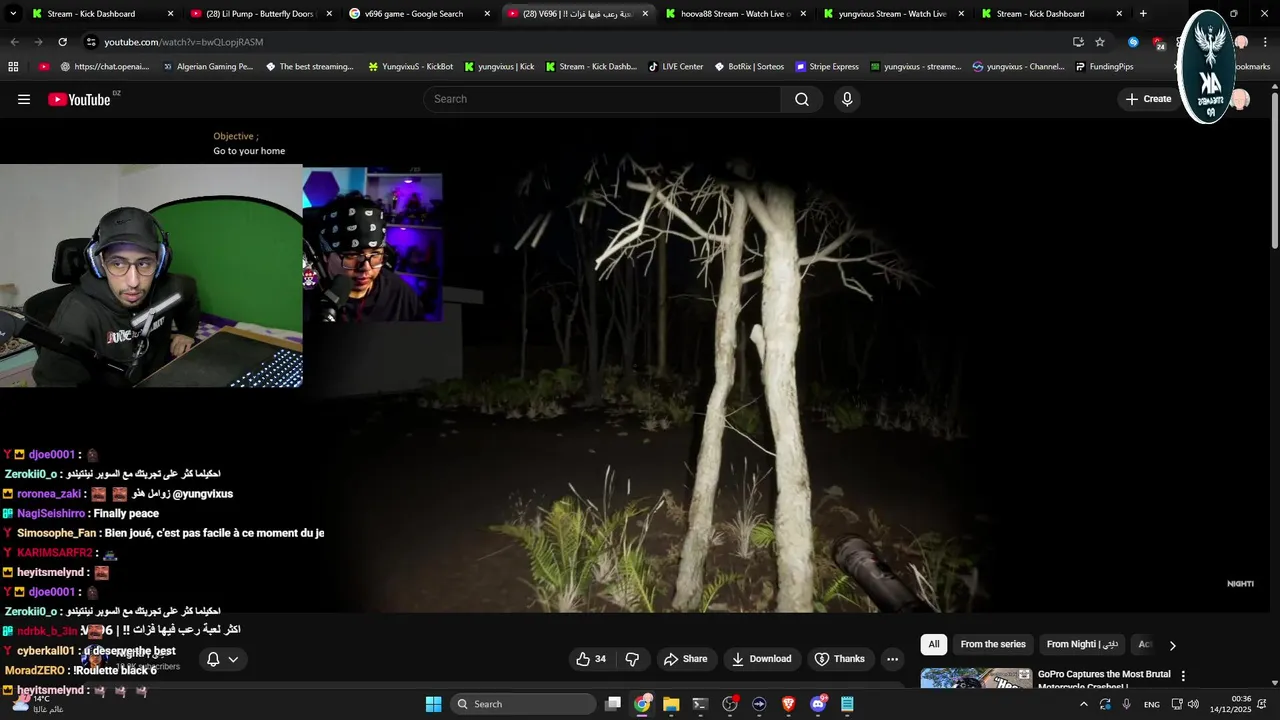Open Stripe Express bookmark

pyautogui.click(x=827, y=67)
